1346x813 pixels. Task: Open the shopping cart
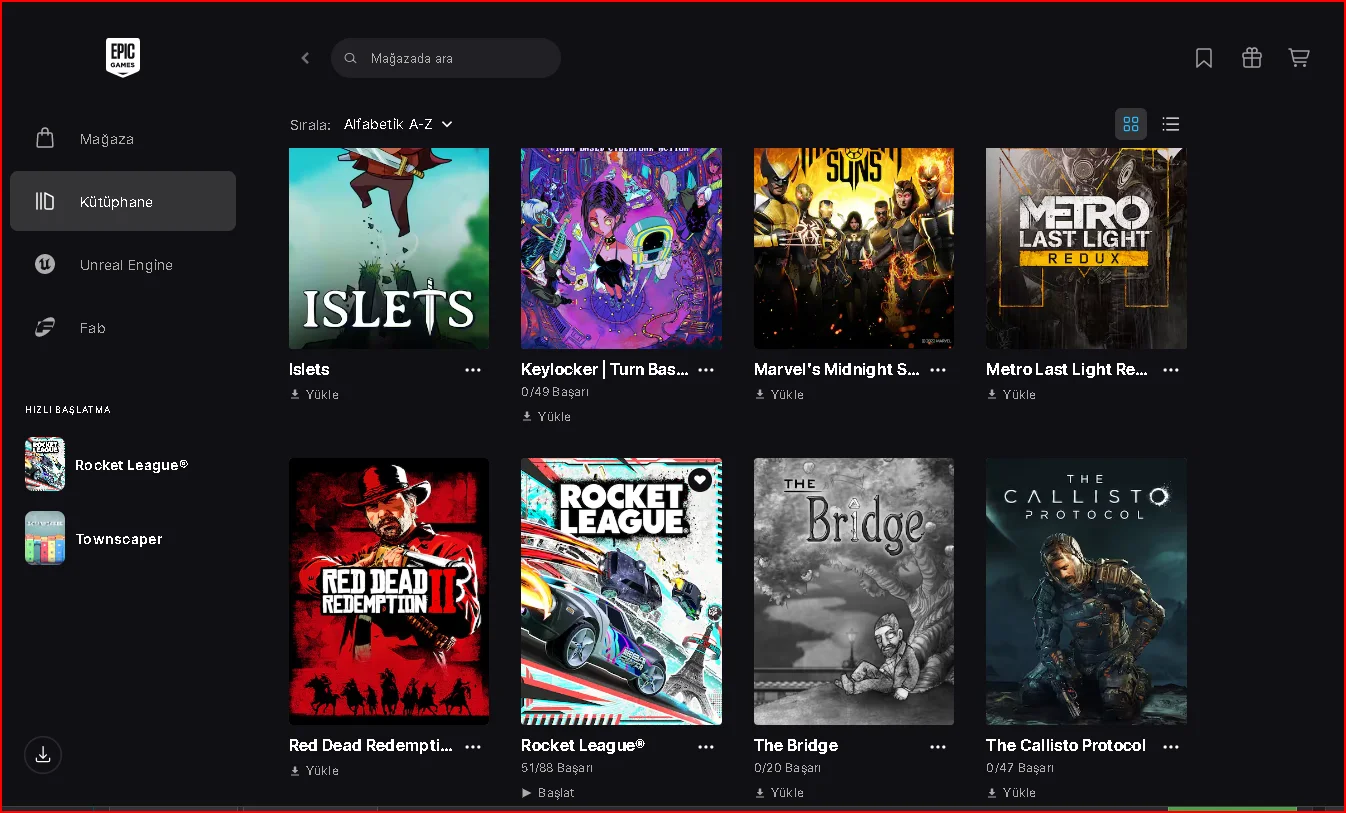[1299, 58]
